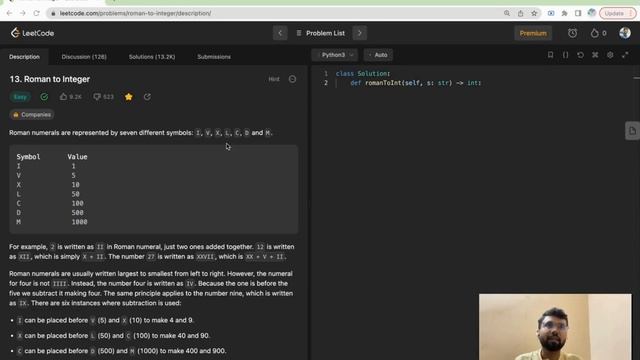Click the editor shortcuts icon

pos(595,55)
